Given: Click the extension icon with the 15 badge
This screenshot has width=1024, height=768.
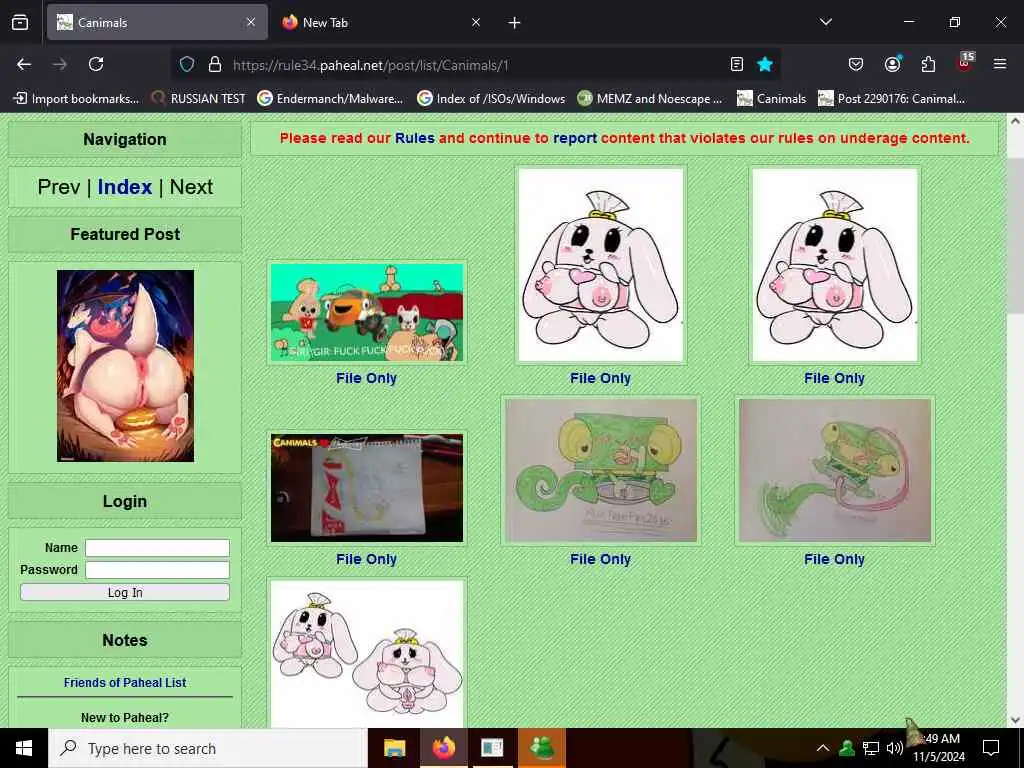Looking at the screenshot, I should pos(965,63).
